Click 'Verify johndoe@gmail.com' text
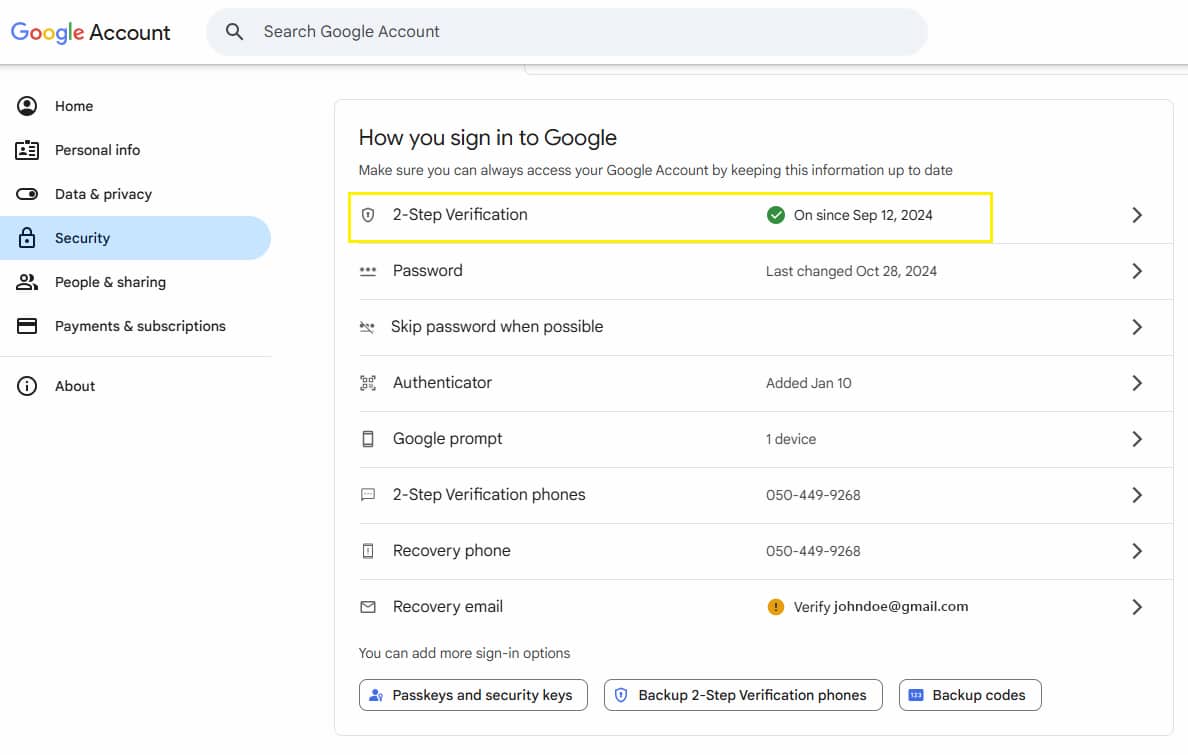 [x=880, y=606]
